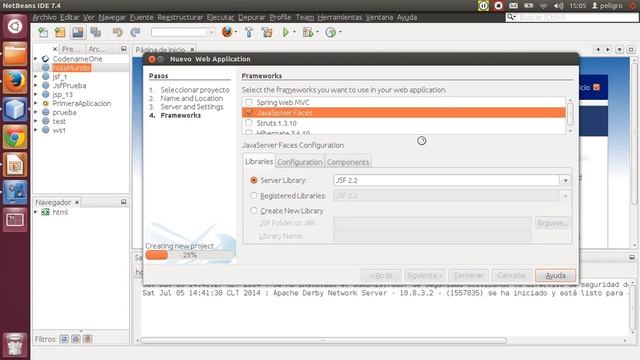The height and width of the screenshot is (360, 640).
Task: Uncheck the JavaServer Faces framework checkbox
Action: pyautogui.click(x=249, y=113)
